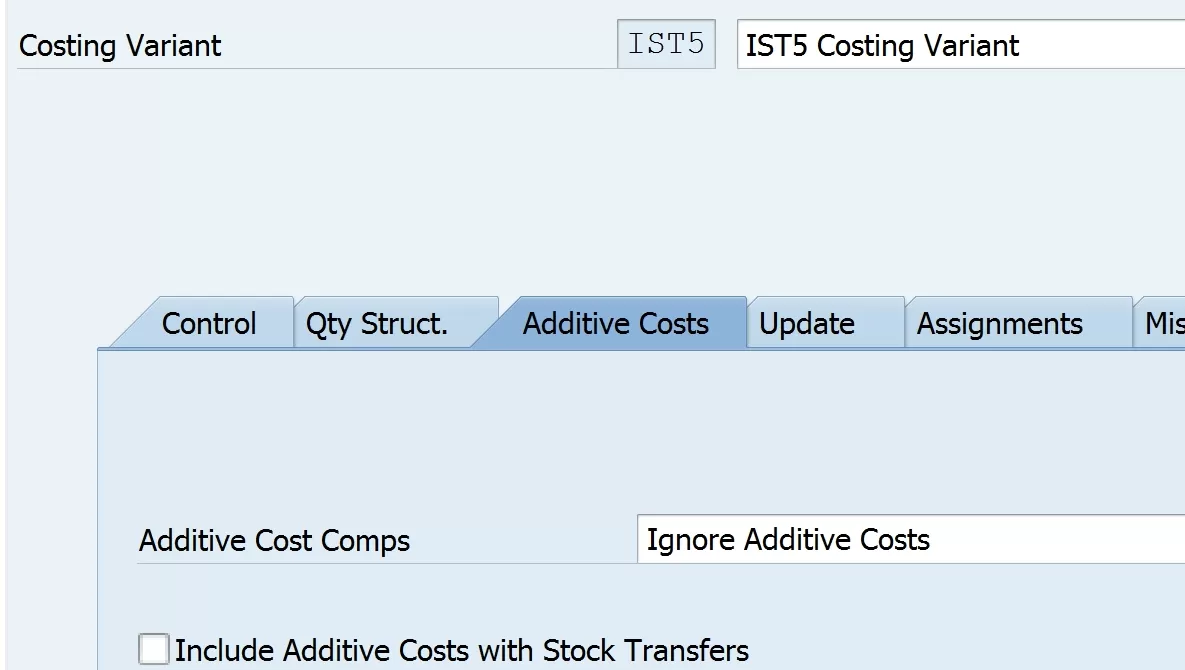Click the 'Include Additive Costs with Stock Transfers' label text

click(x=461, y=651)
